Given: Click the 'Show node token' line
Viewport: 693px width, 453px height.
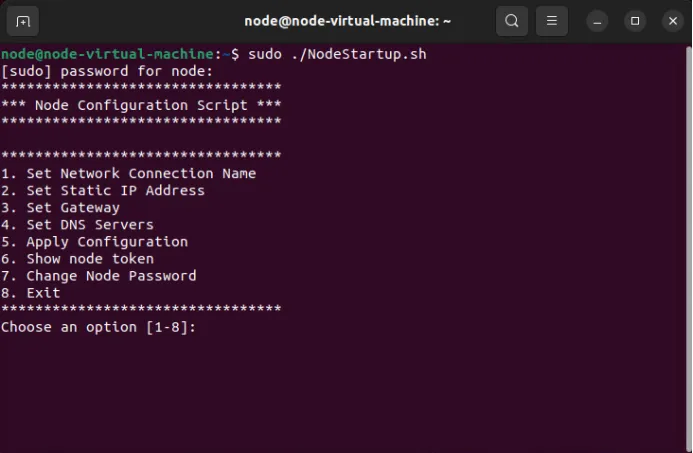Looking at the screenshot, I should click(x=77, y=259).
